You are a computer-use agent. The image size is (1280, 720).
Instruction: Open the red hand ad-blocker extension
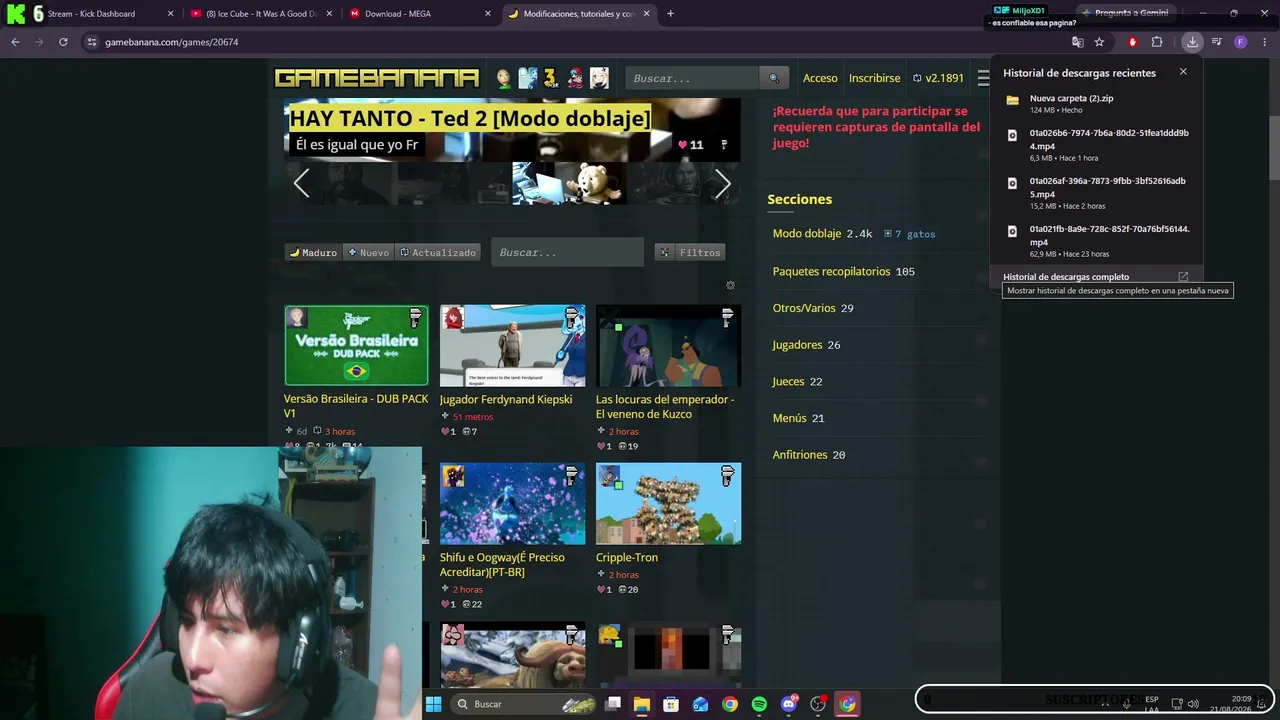(1132, 42)
